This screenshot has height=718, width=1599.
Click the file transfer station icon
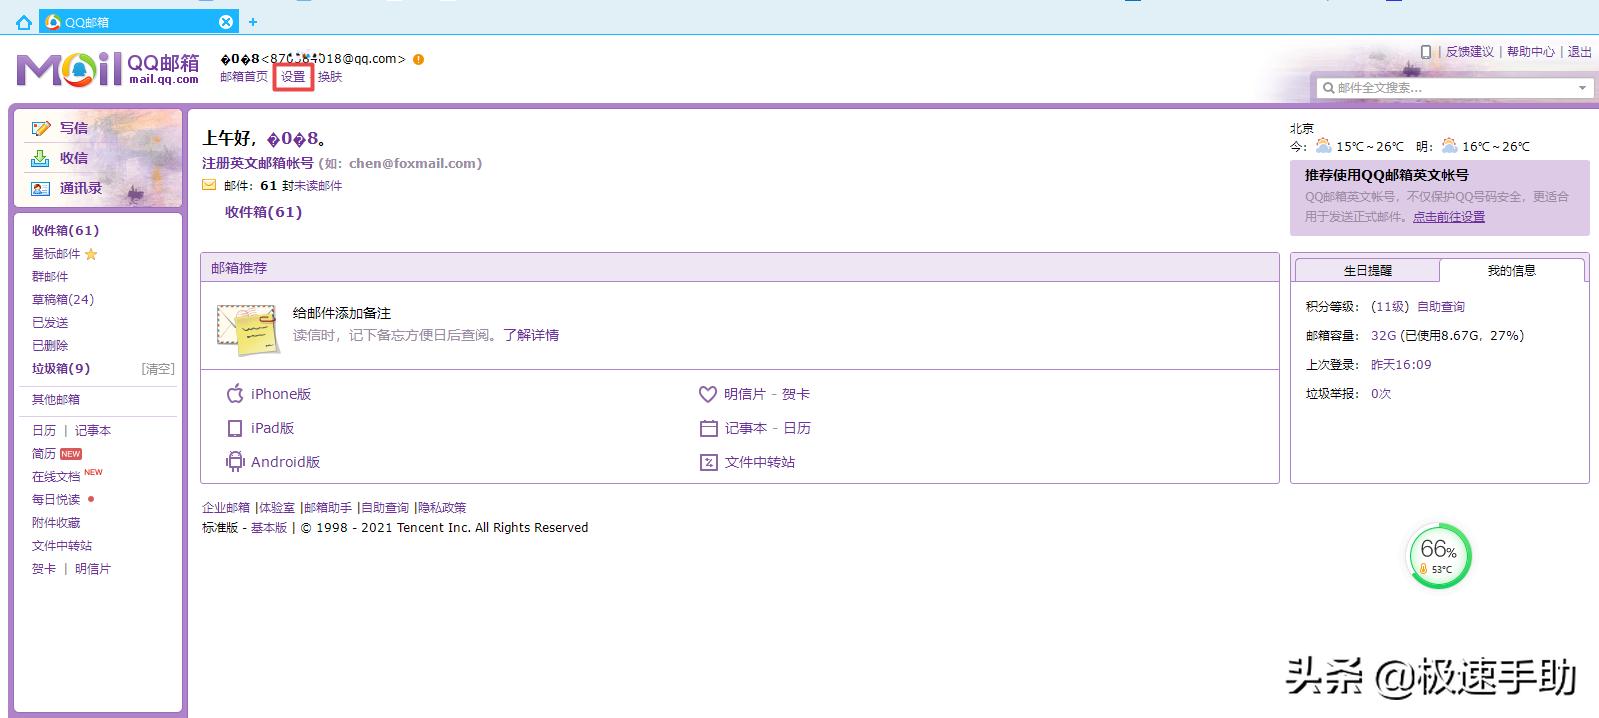(708, 462)
